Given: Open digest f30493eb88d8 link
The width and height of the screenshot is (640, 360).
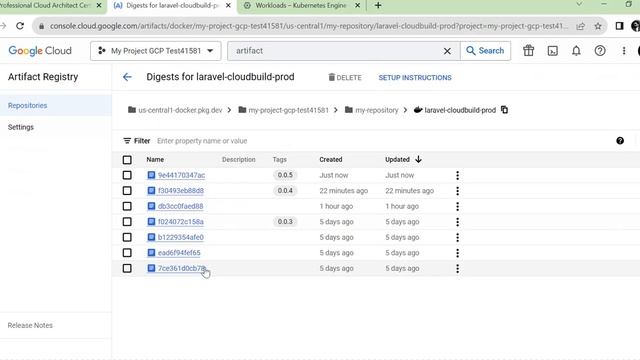Looking at the screenshot, I should pyautogui.click(x=181, y=191).
